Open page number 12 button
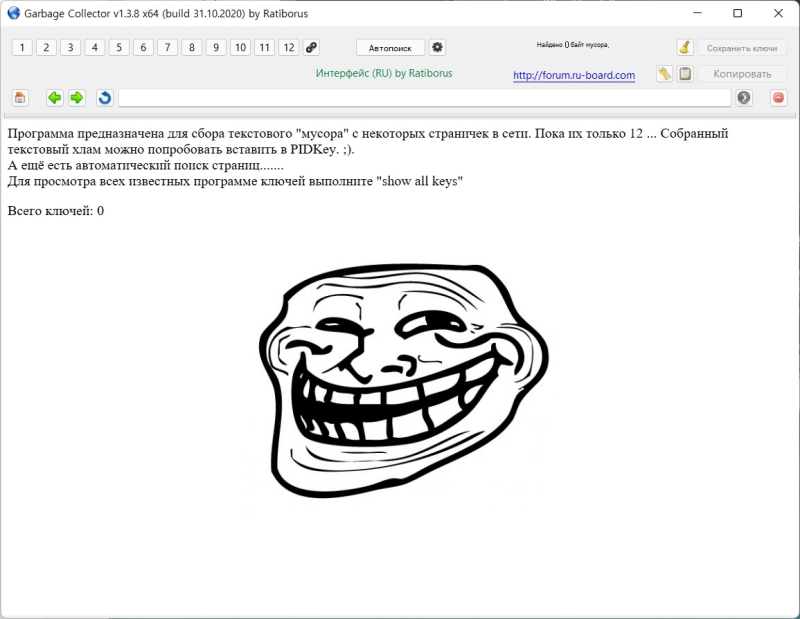The image size is (800, 619). (289, 47)
